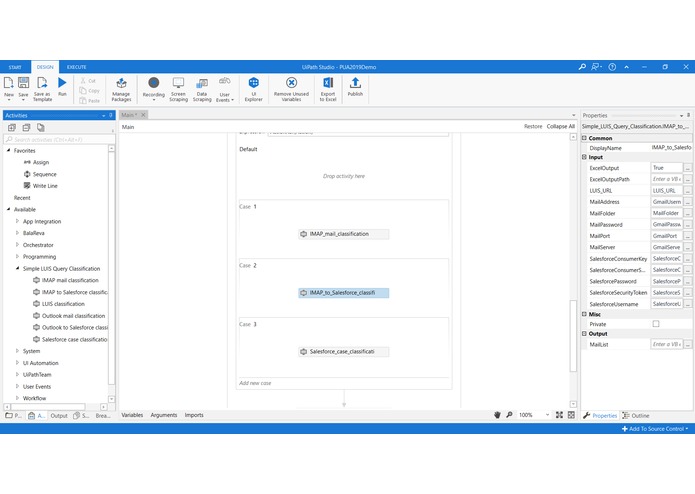The height and width of the screenshot is (494, 695).
Task: Open the zoom percentage dropdown
Action: 547,415
